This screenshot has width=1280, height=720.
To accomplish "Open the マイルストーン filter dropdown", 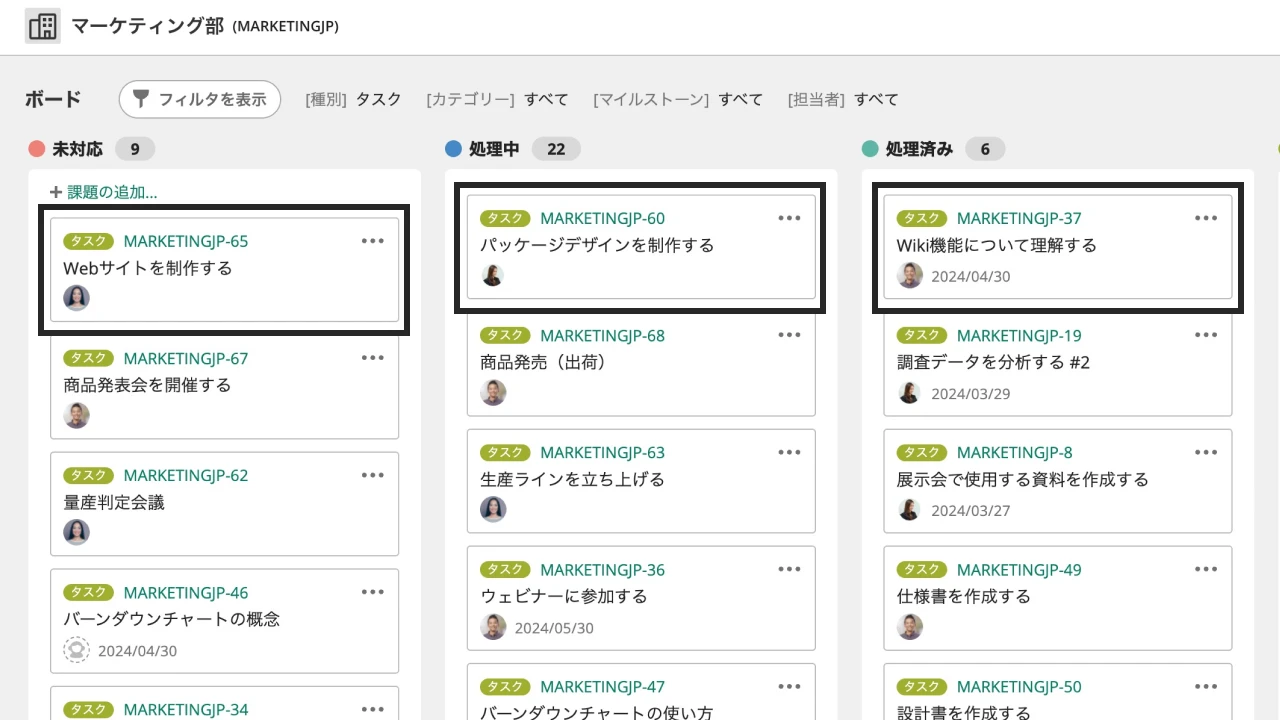I will tap(677, 99).
